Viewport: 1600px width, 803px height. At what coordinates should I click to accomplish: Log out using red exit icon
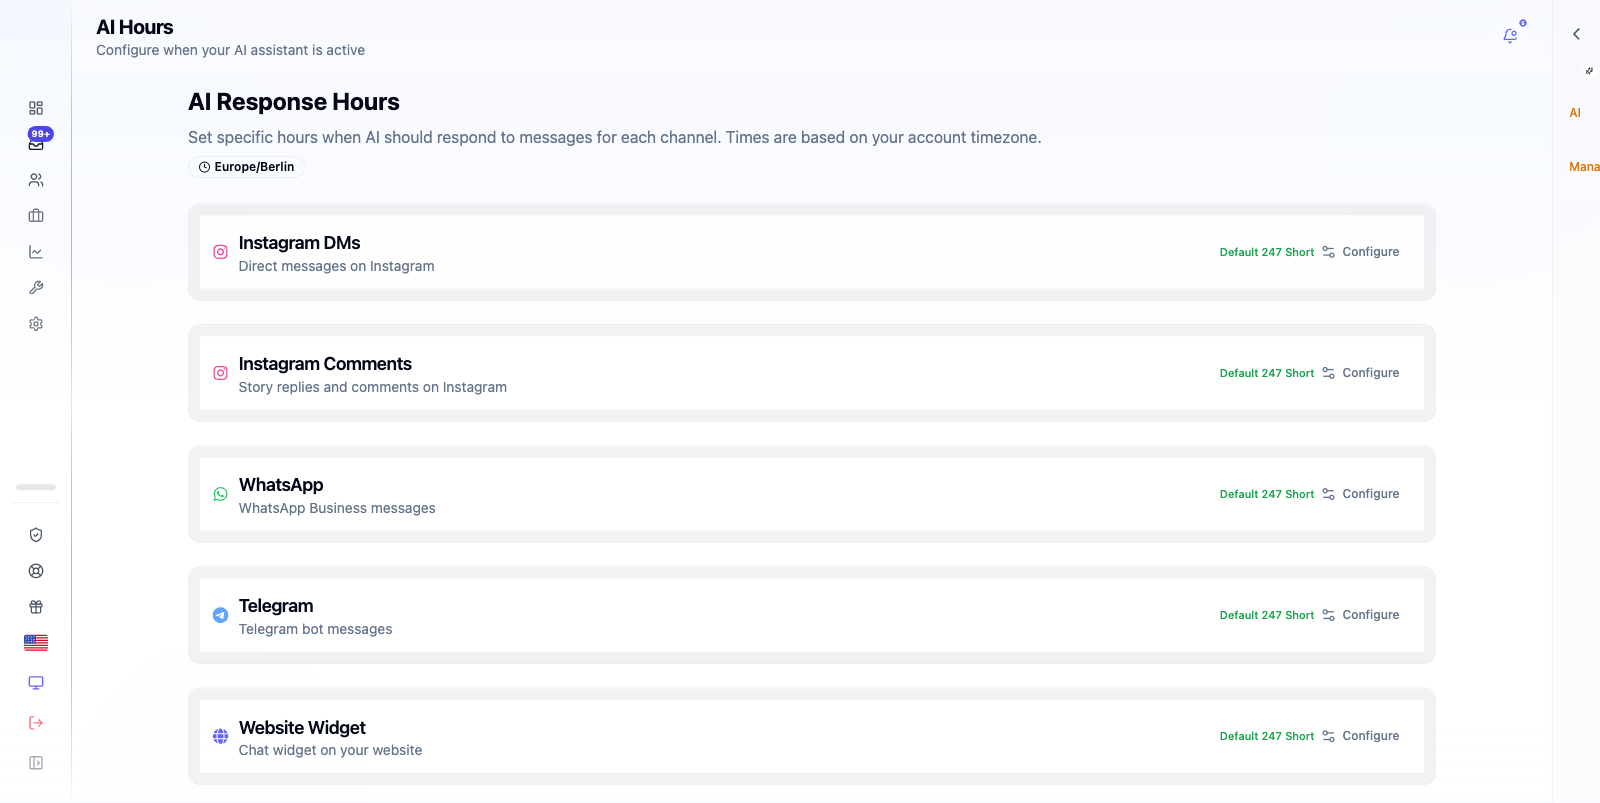coord(36,723)
